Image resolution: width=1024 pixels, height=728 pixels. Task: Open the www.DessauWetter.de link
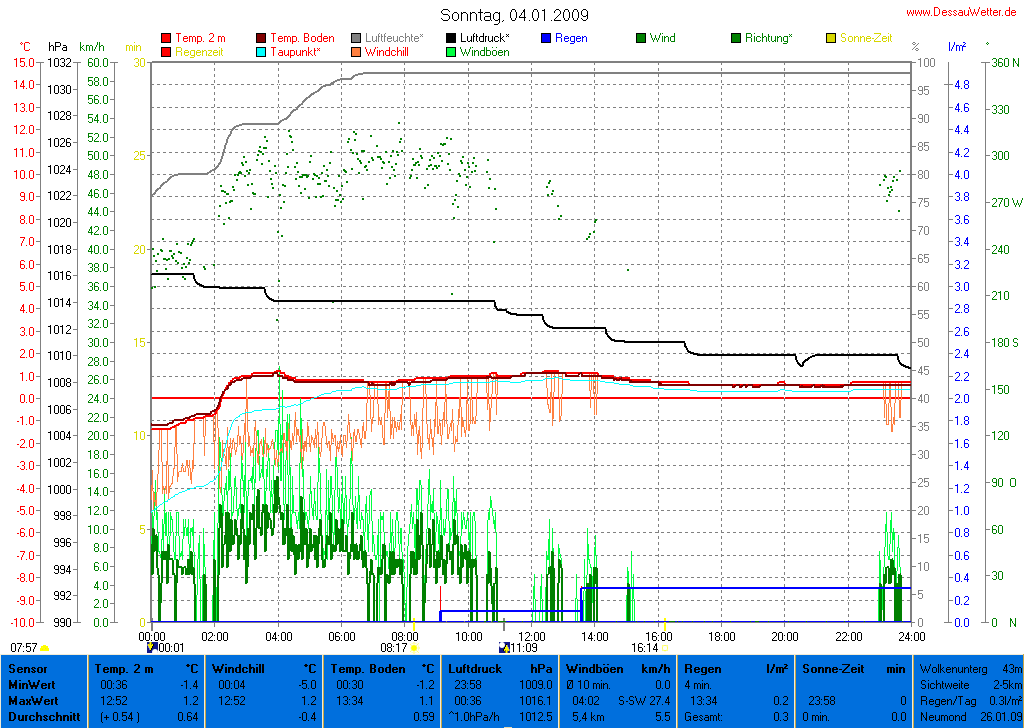tap(960, 13)
